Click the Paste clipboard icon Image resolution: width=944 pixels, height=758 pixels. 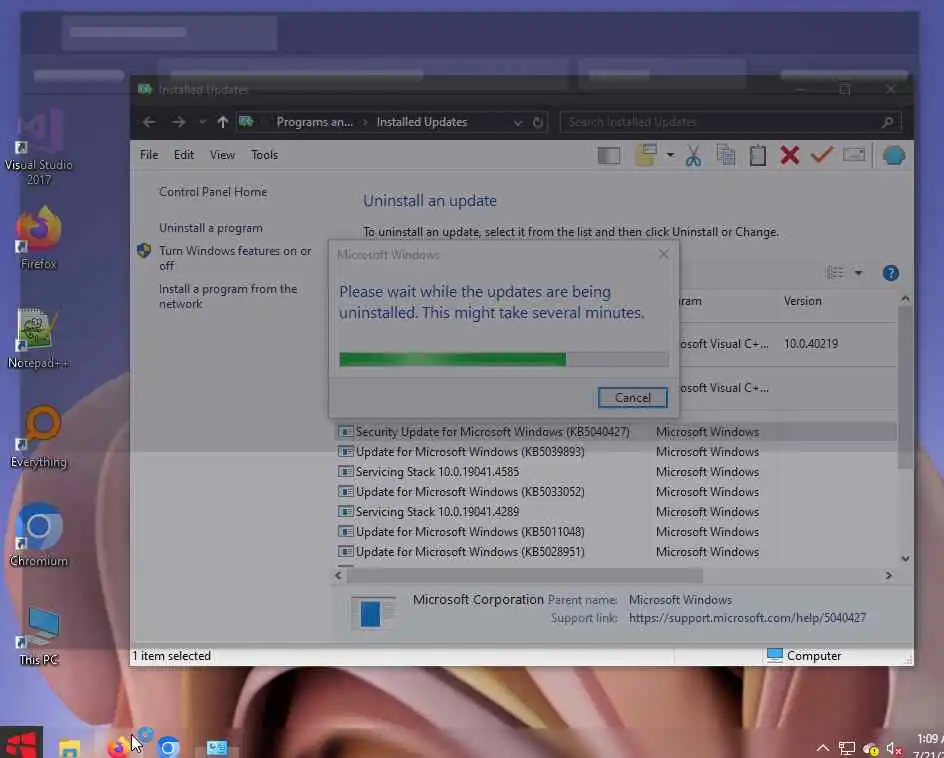tap(758, 155)
